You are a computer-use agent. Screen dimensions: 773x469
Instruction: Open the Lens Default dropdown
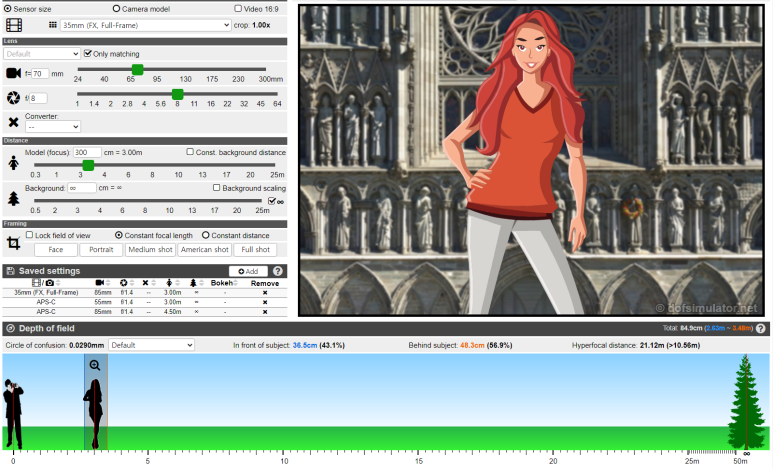[x=42, y=53]
